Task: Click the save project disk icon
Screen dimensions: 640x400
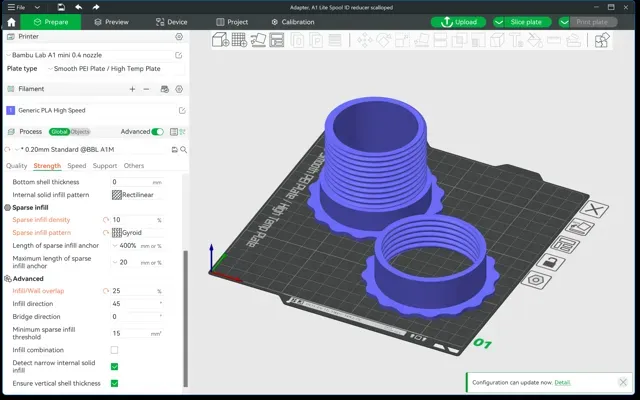Action: [x=61, y=7]
